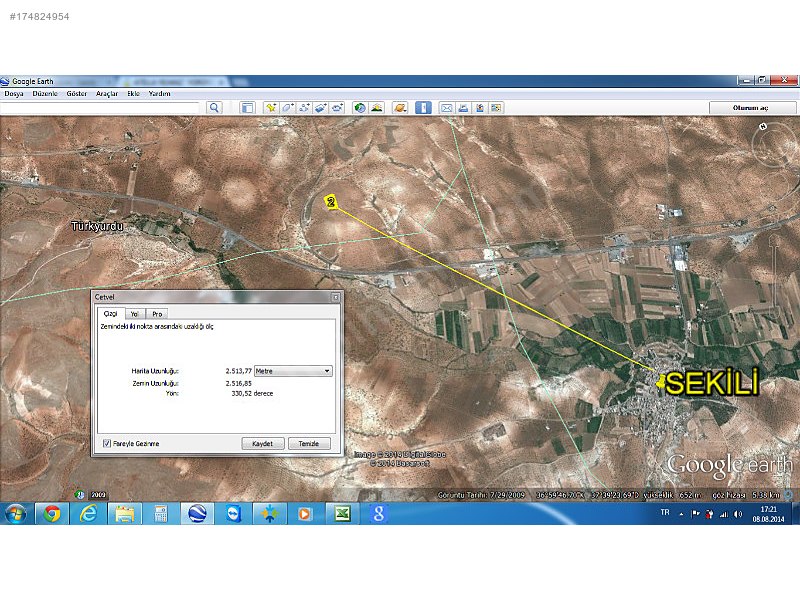
Task: Click the 330,52 derece heading value
Action: [x=252, y=393]
